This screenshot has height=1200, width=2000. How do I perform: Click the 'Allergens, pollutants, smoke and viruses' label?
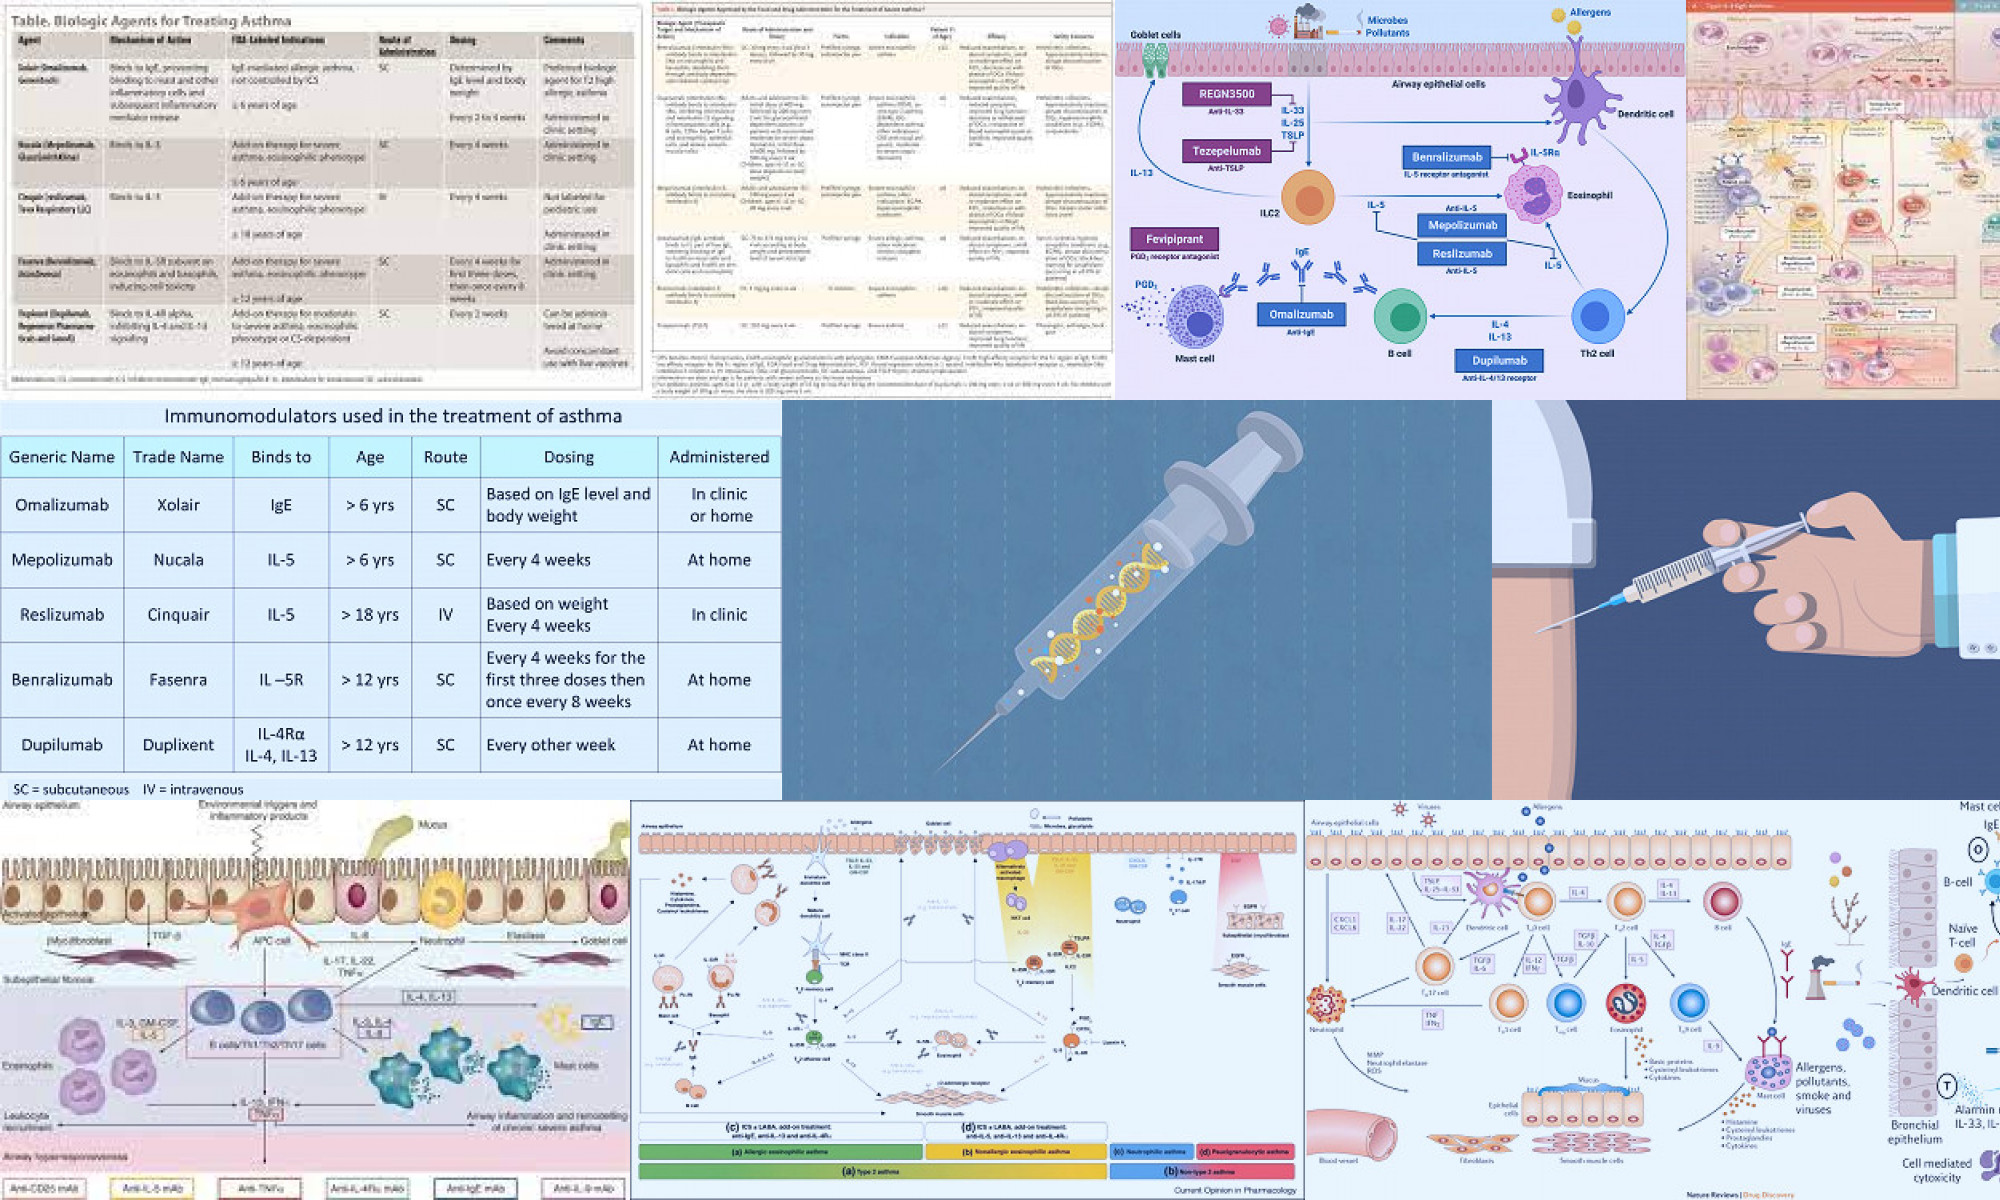click(x=1823, y=1088)
